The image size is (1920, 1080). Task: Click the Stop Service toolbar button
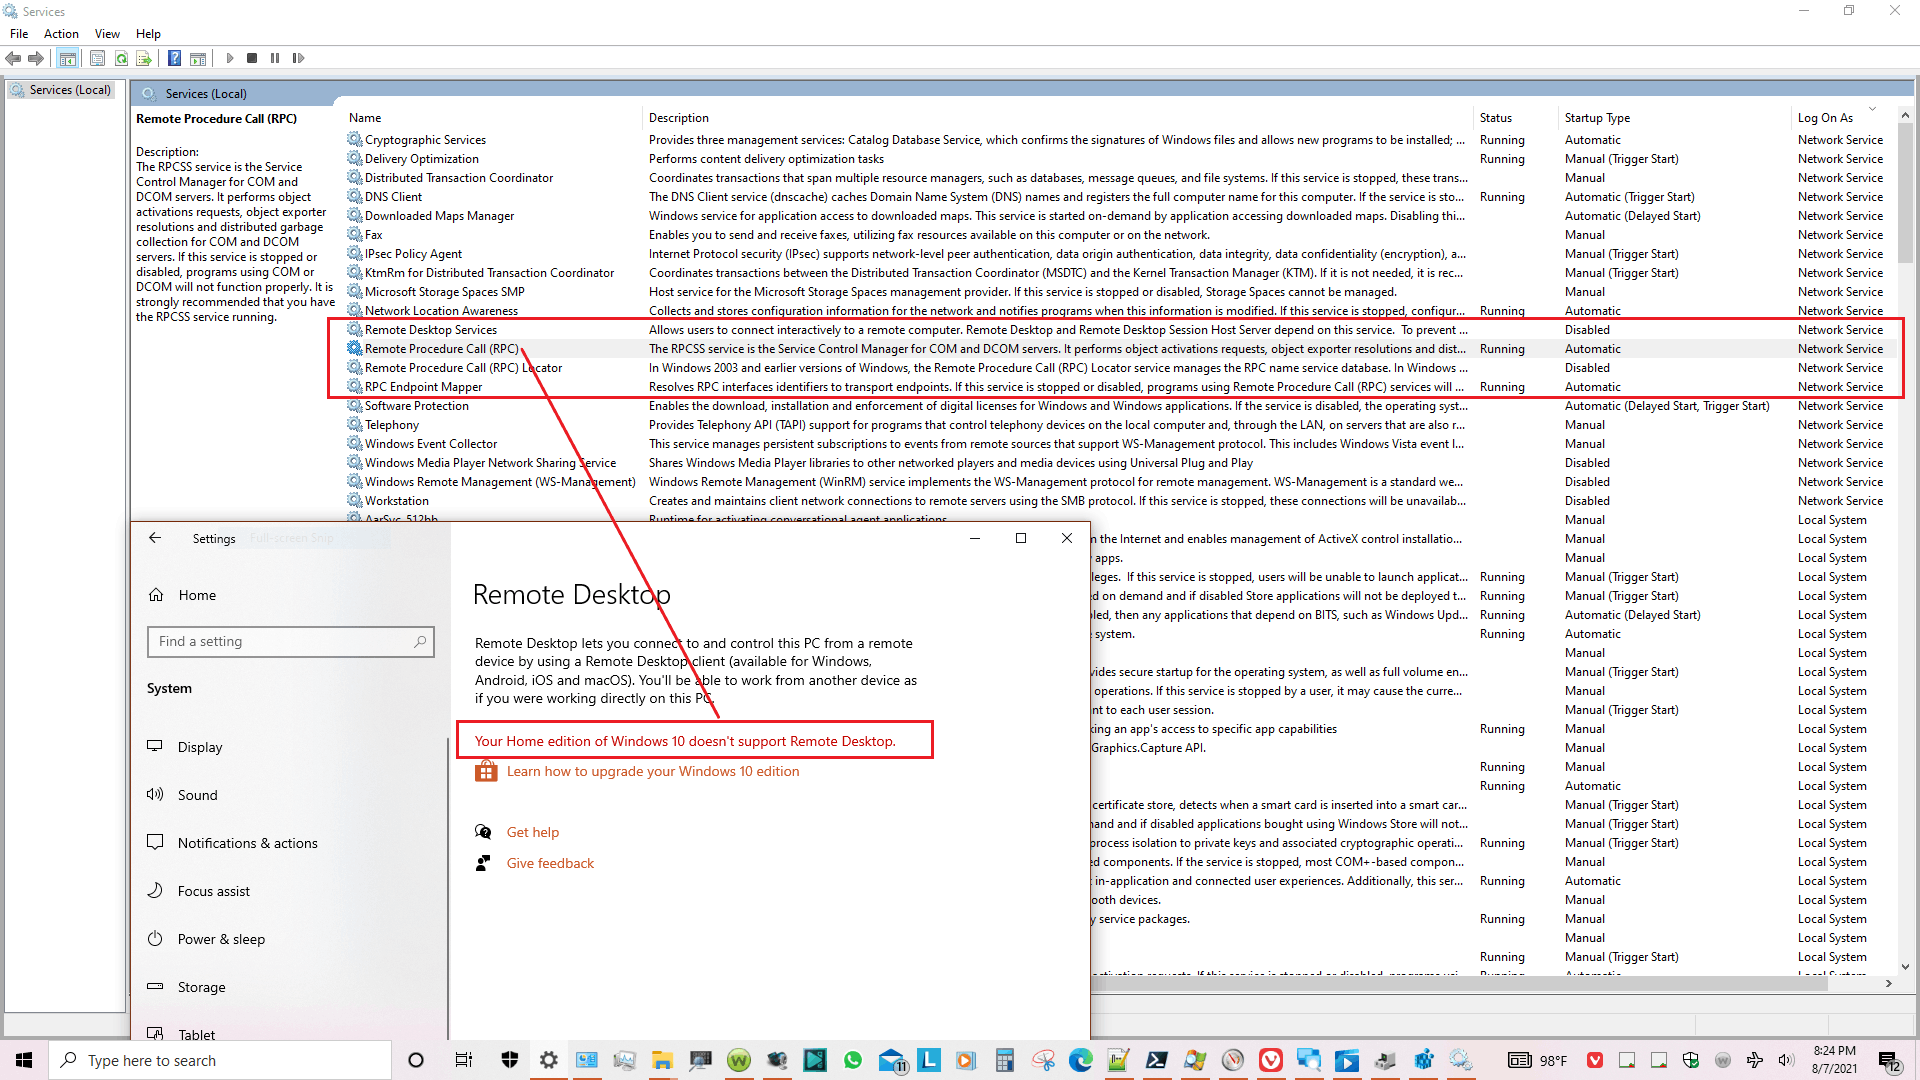(252, 58)
